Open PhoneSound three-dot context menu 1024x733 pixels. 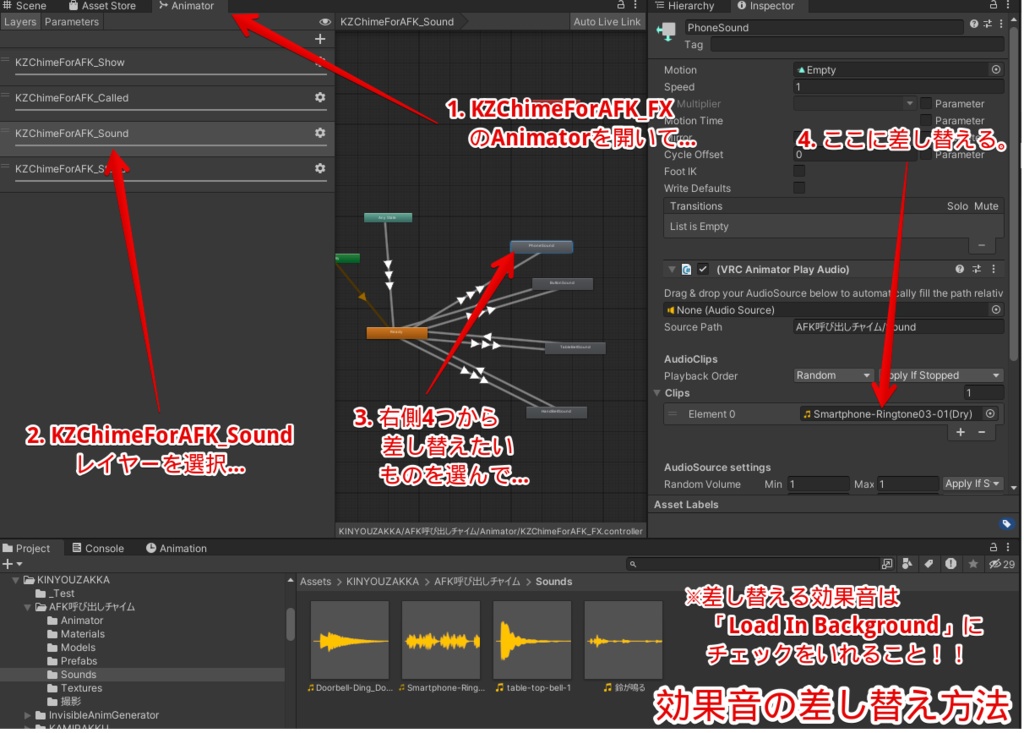(x=1001, y=24)
